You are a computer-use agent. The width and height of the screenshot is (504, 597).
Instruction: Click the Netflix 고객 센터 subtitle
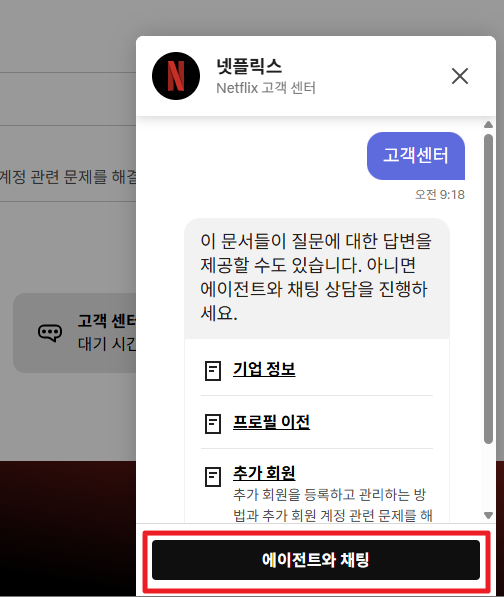(266, 88)
